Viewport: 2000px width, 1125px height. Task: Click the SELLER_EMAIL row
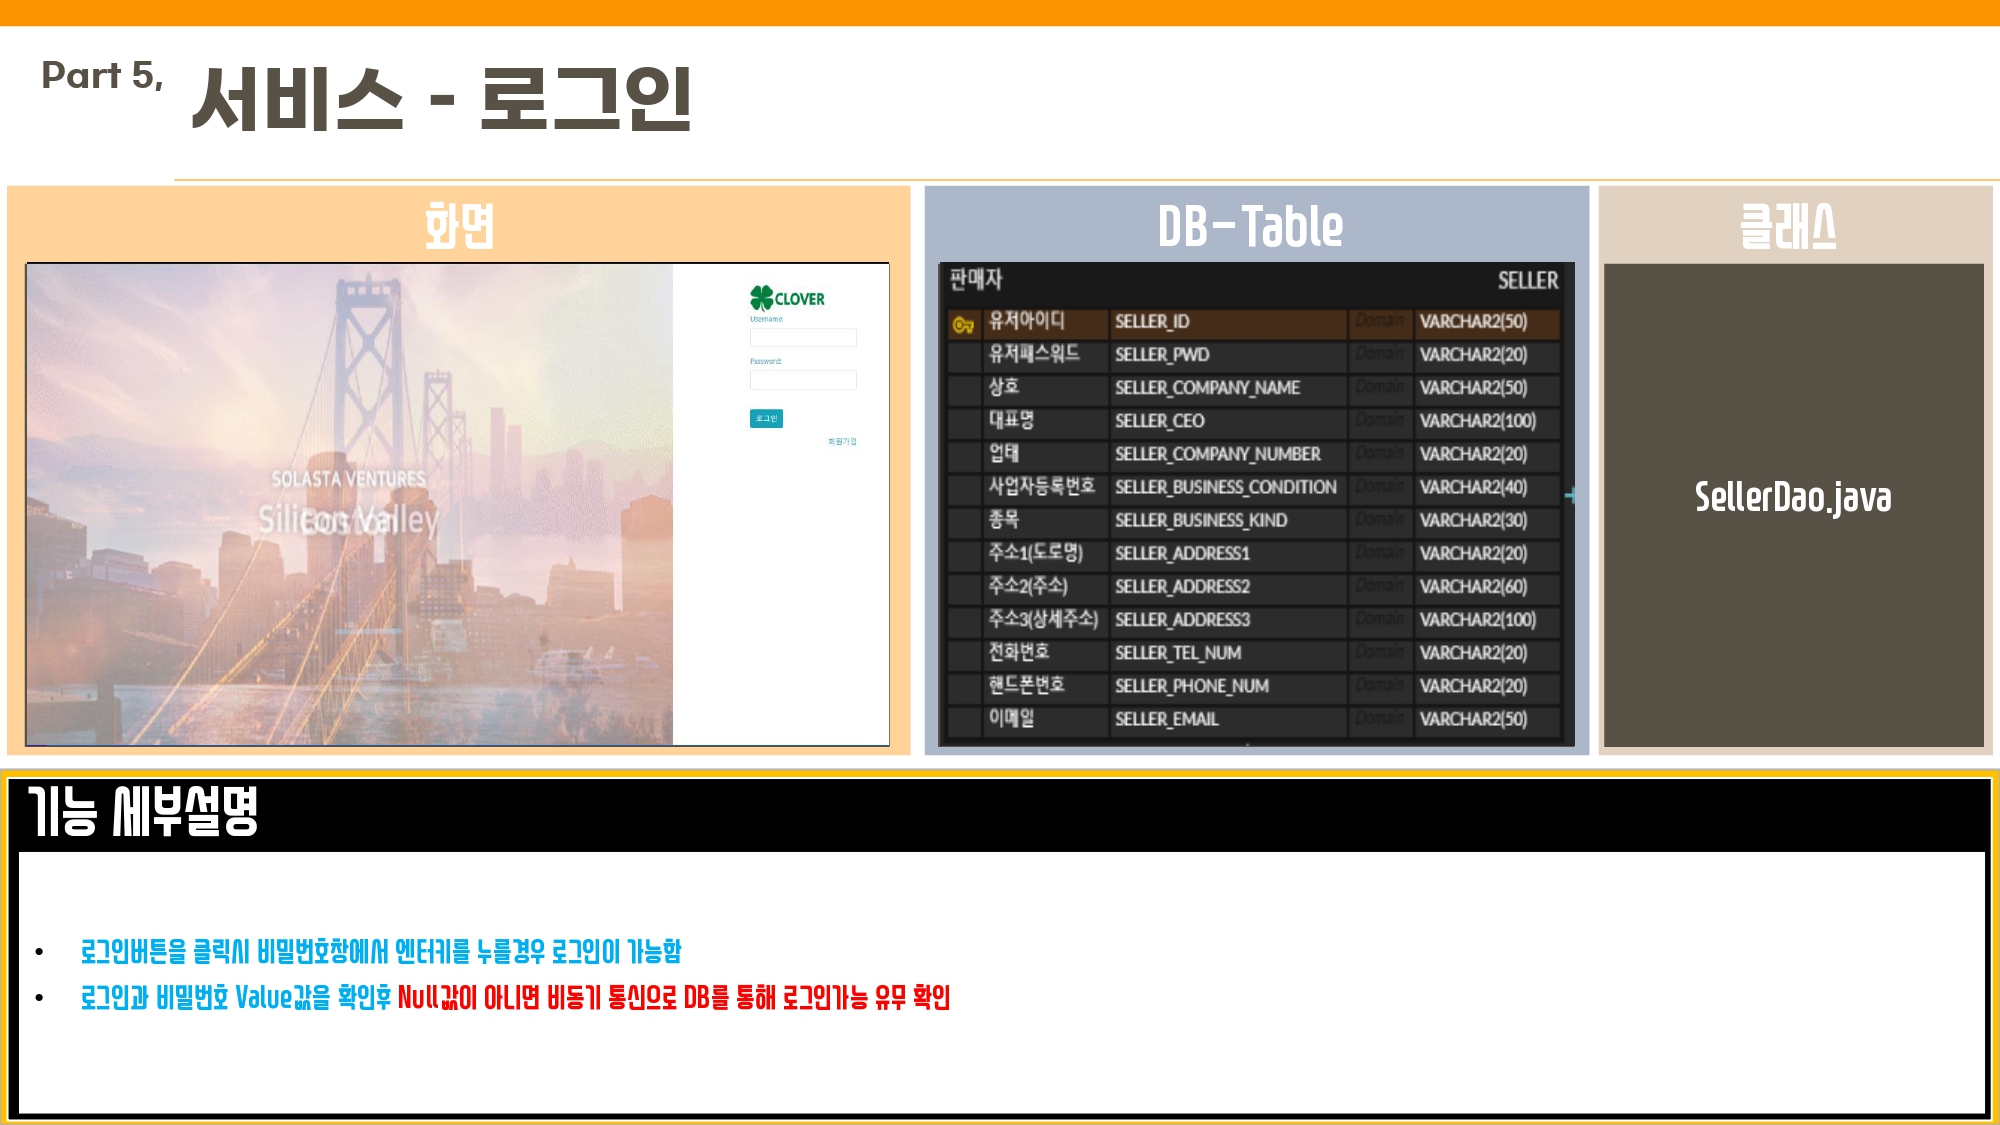[1166, 719]
